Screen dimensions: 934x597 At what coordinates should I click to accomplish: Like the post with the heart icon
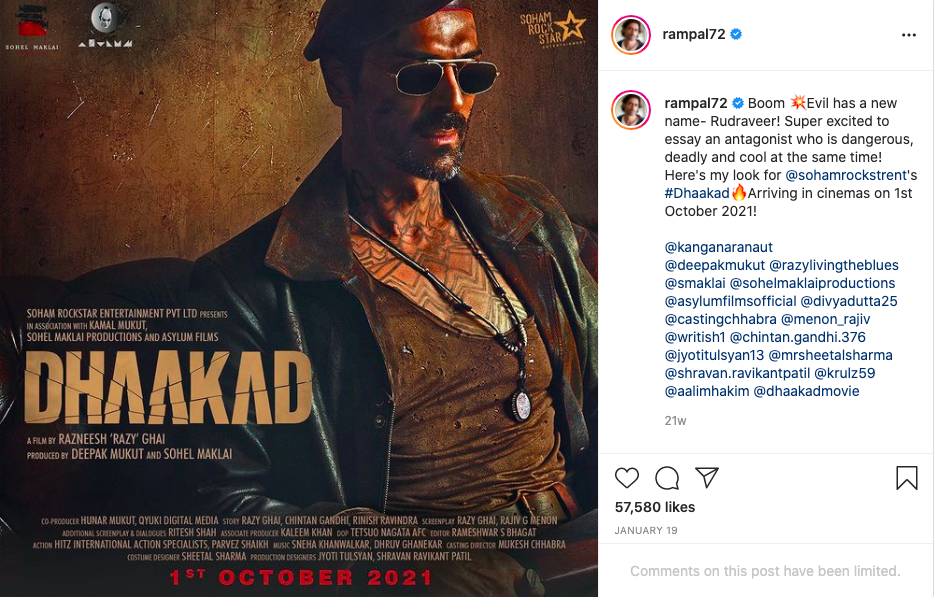[627, 478]
